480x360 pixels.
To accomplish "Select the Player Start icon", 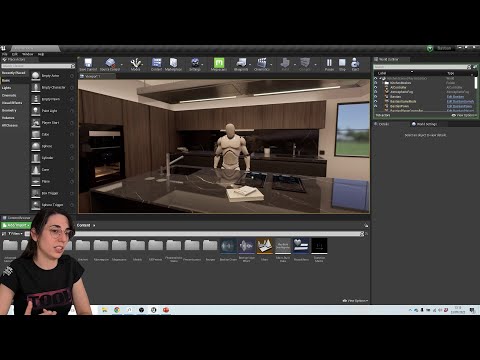I will (x=36, y=123).
